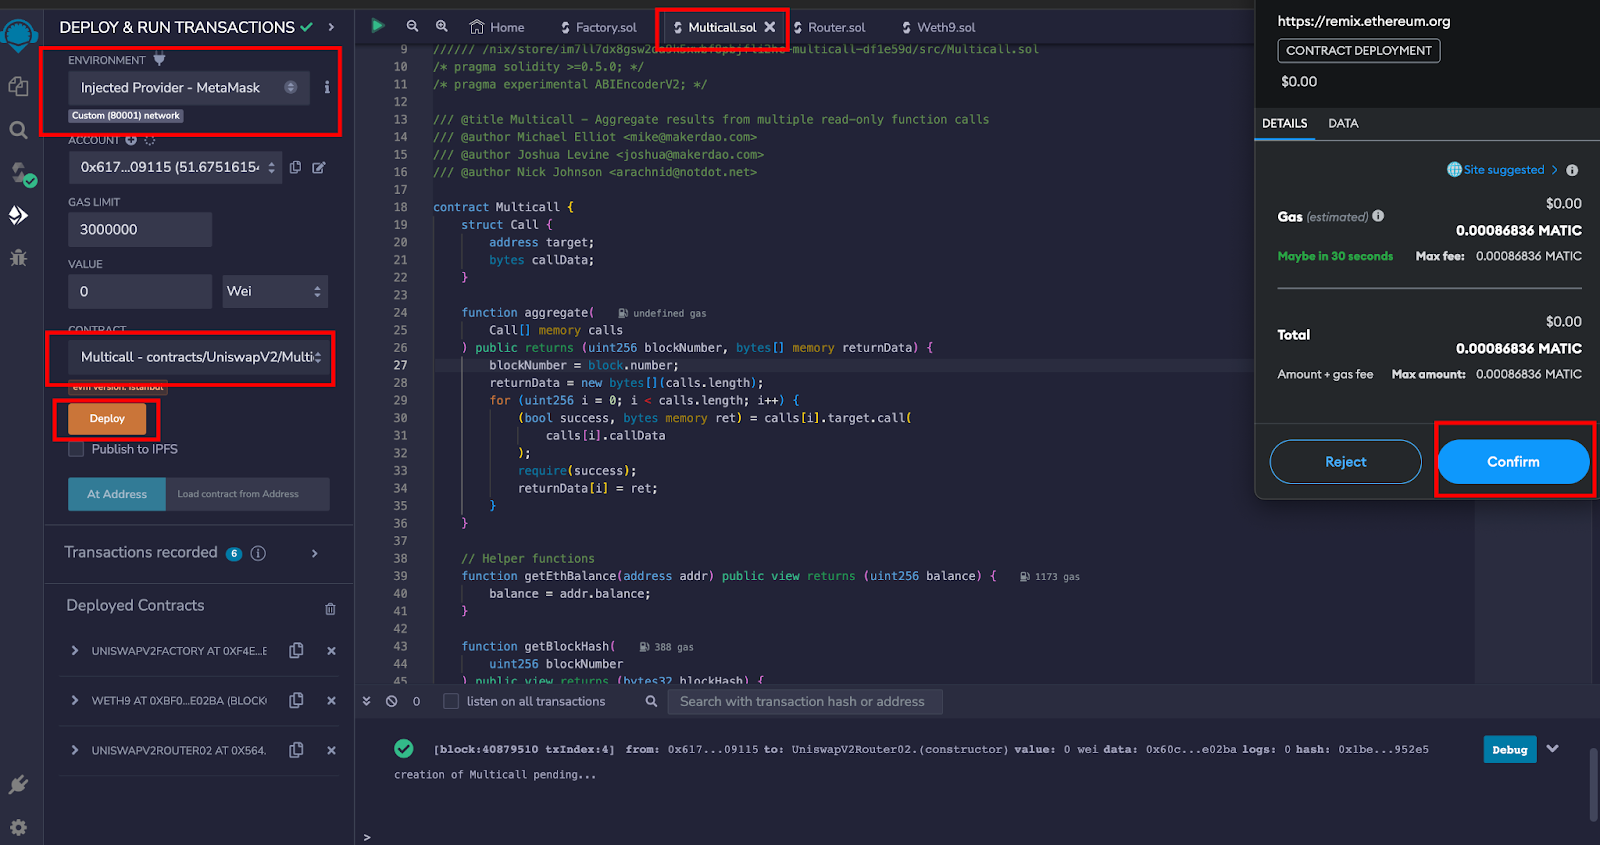Expand UNISWAPV2ROUTER02 deployed contract
The height and width of the screenshot is (845, 1600).
coord(75,750)
